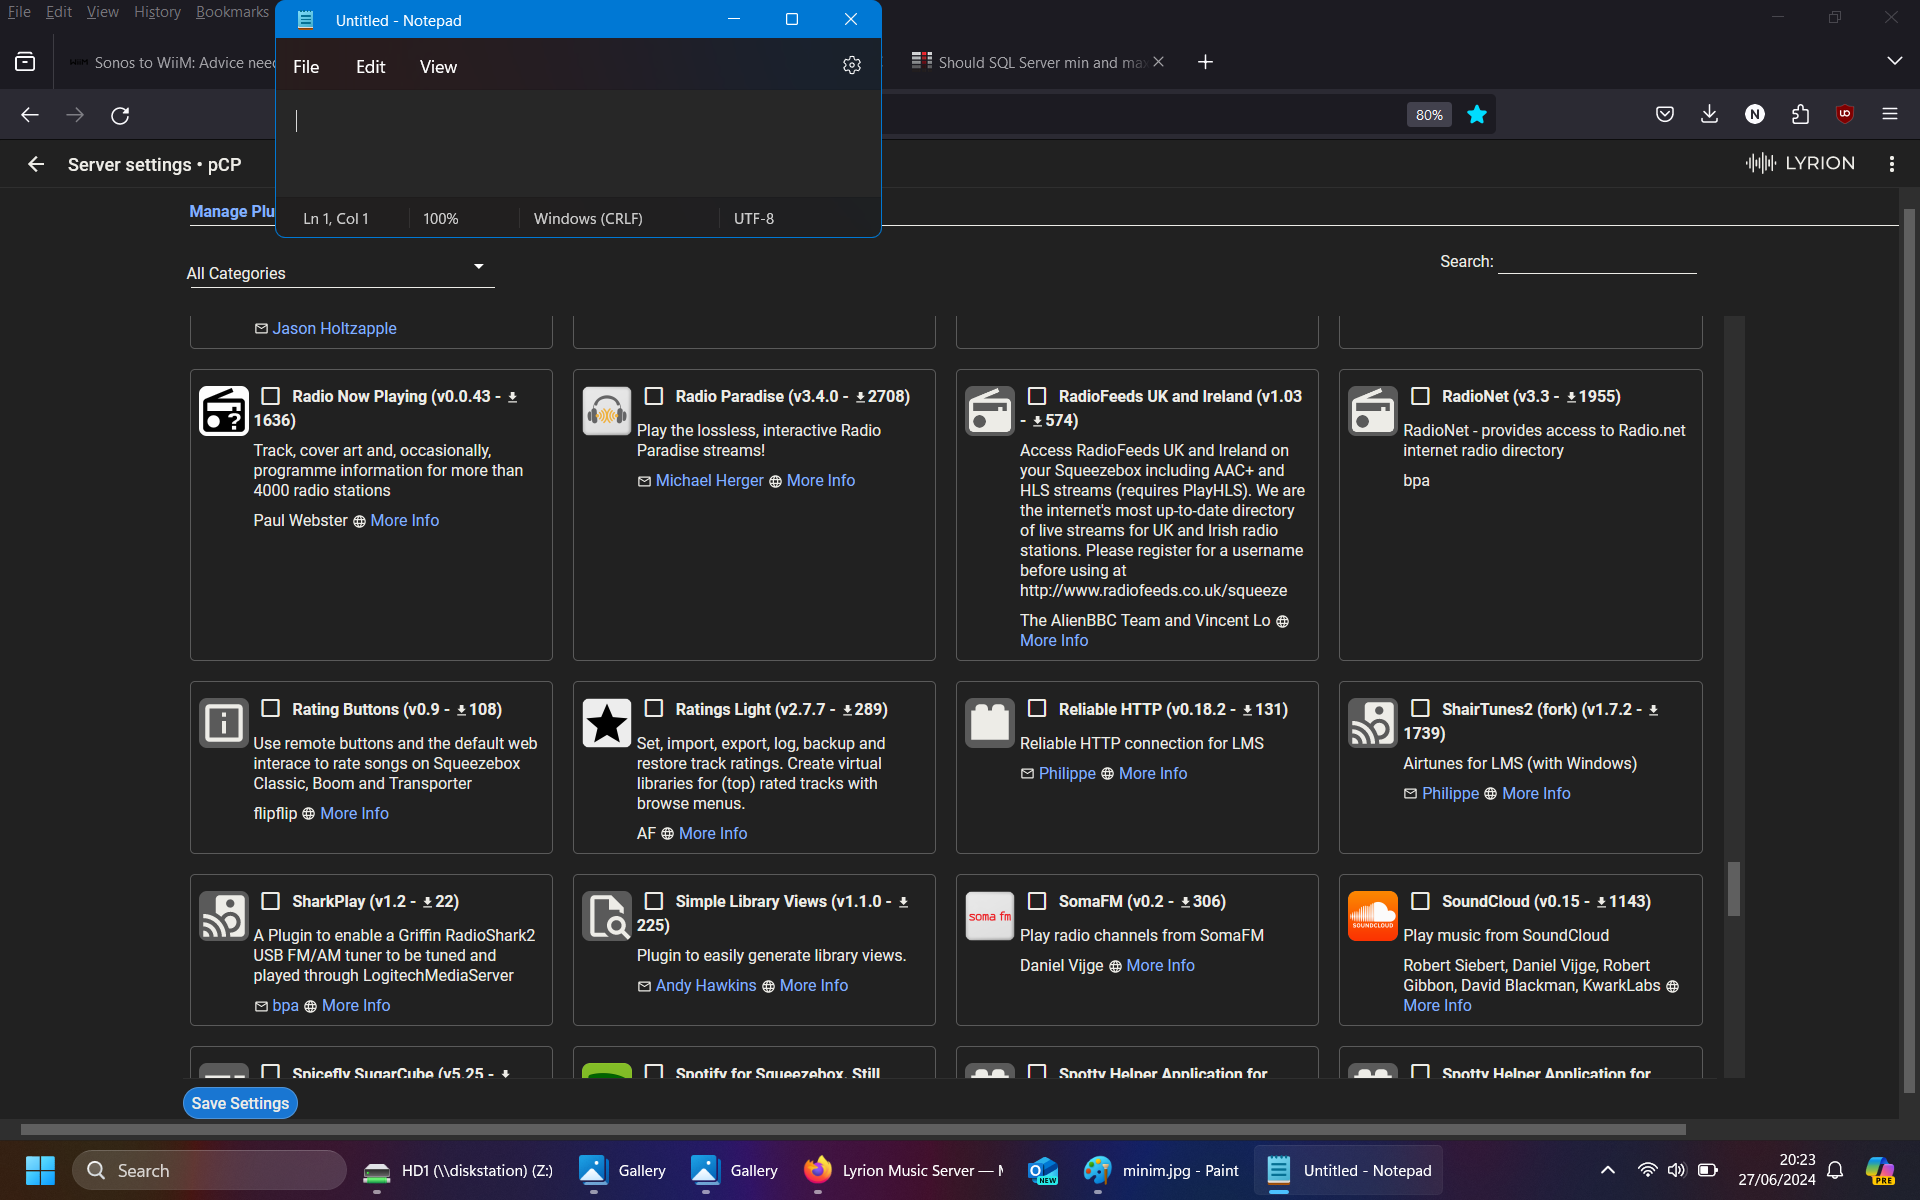Open Paint minim.jpg from the taskbar
This screenshot has height=1200, width=1920.
pos(1162,1170)
